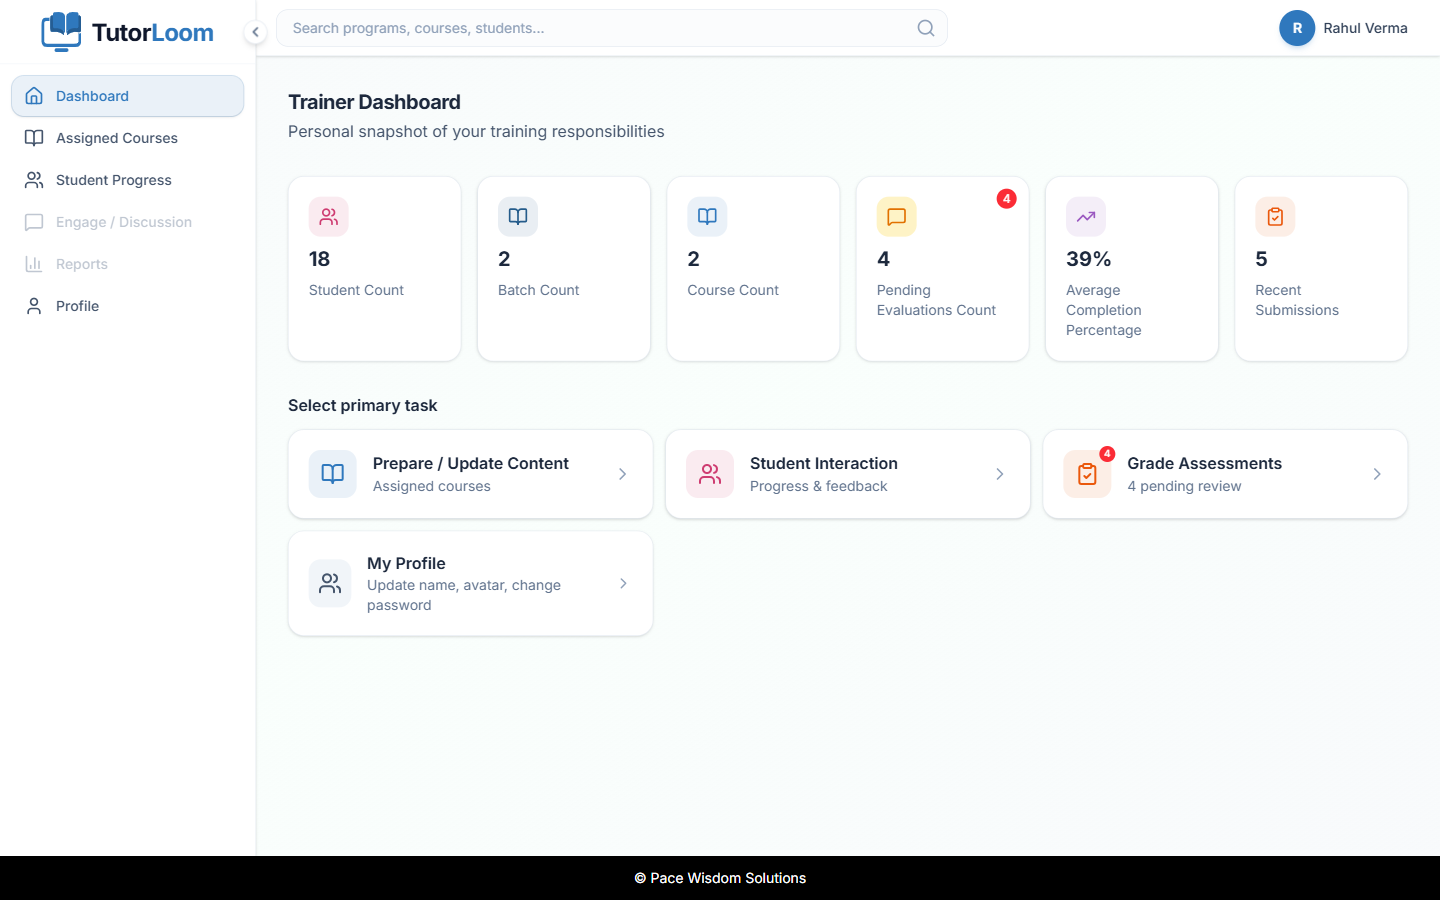Click the TutorLoom logo icon

pyautogui.click(x=61, y=31)
